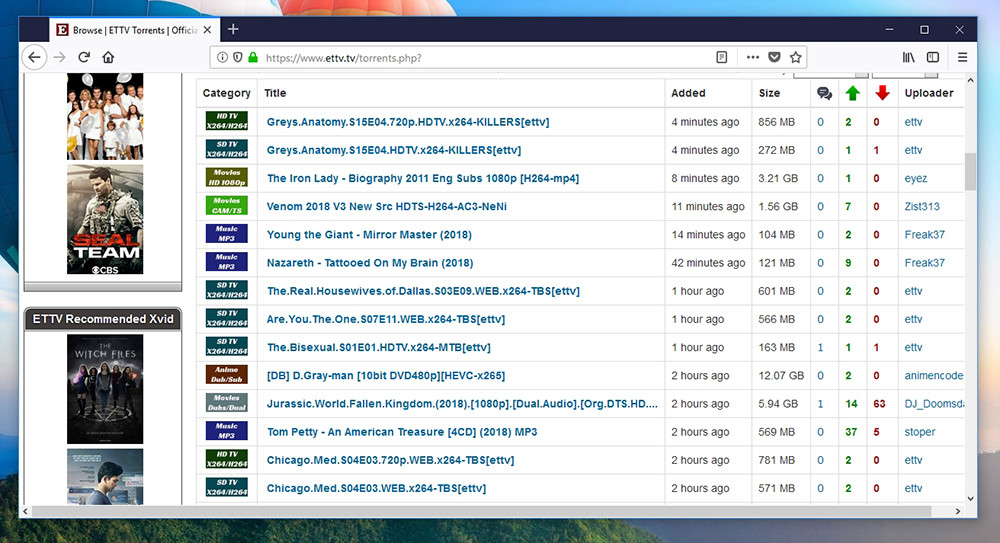Image resolution: width=1000 pixels, height=543 pixels.
Task: Show sidebars toolbar icon
Action: pyautogui.click(x=933, y=57)
